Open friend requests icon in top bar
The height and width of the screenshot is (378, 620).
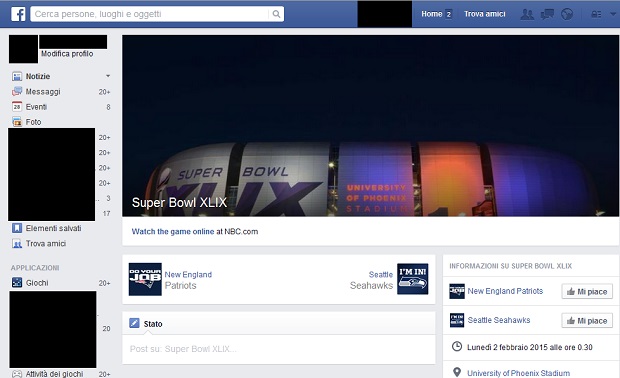(x=527, y=14)
